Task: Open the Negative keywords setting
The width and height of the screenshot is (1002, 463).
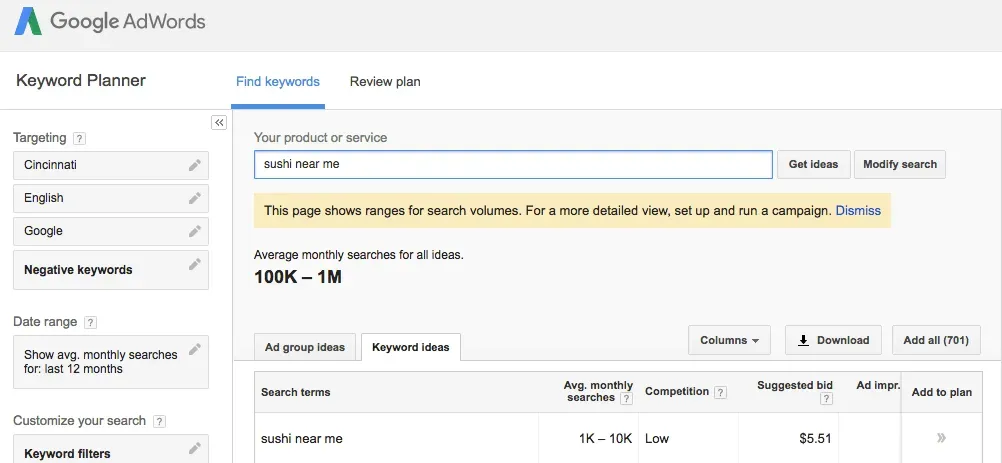Action: [111, 270]
